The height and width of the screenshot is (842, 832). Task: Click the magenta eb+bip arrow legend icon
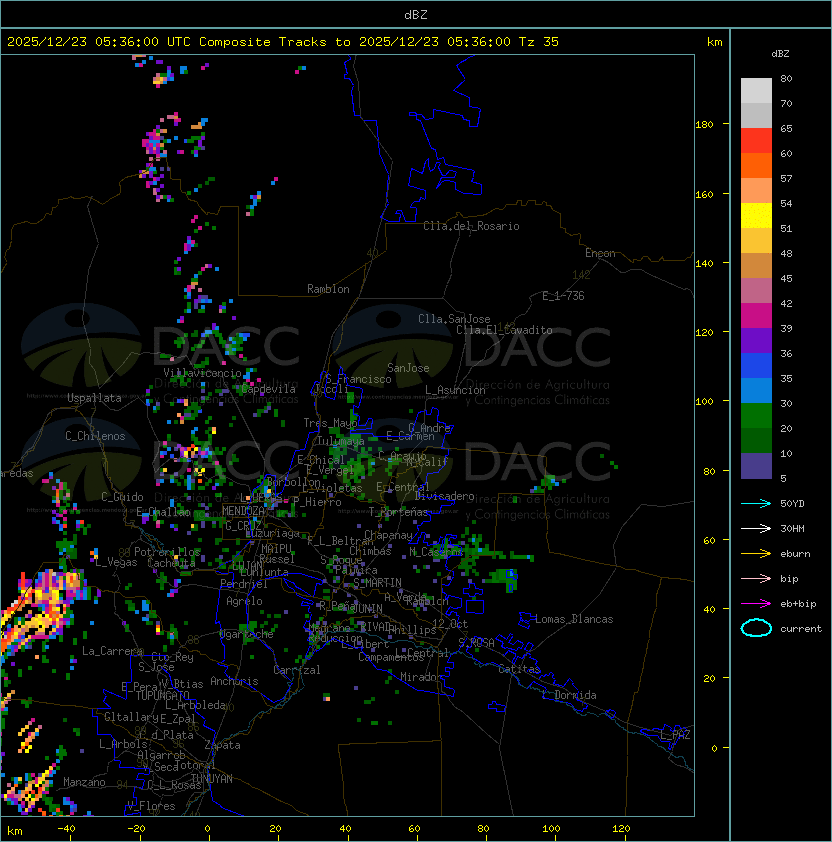(756, 604)
